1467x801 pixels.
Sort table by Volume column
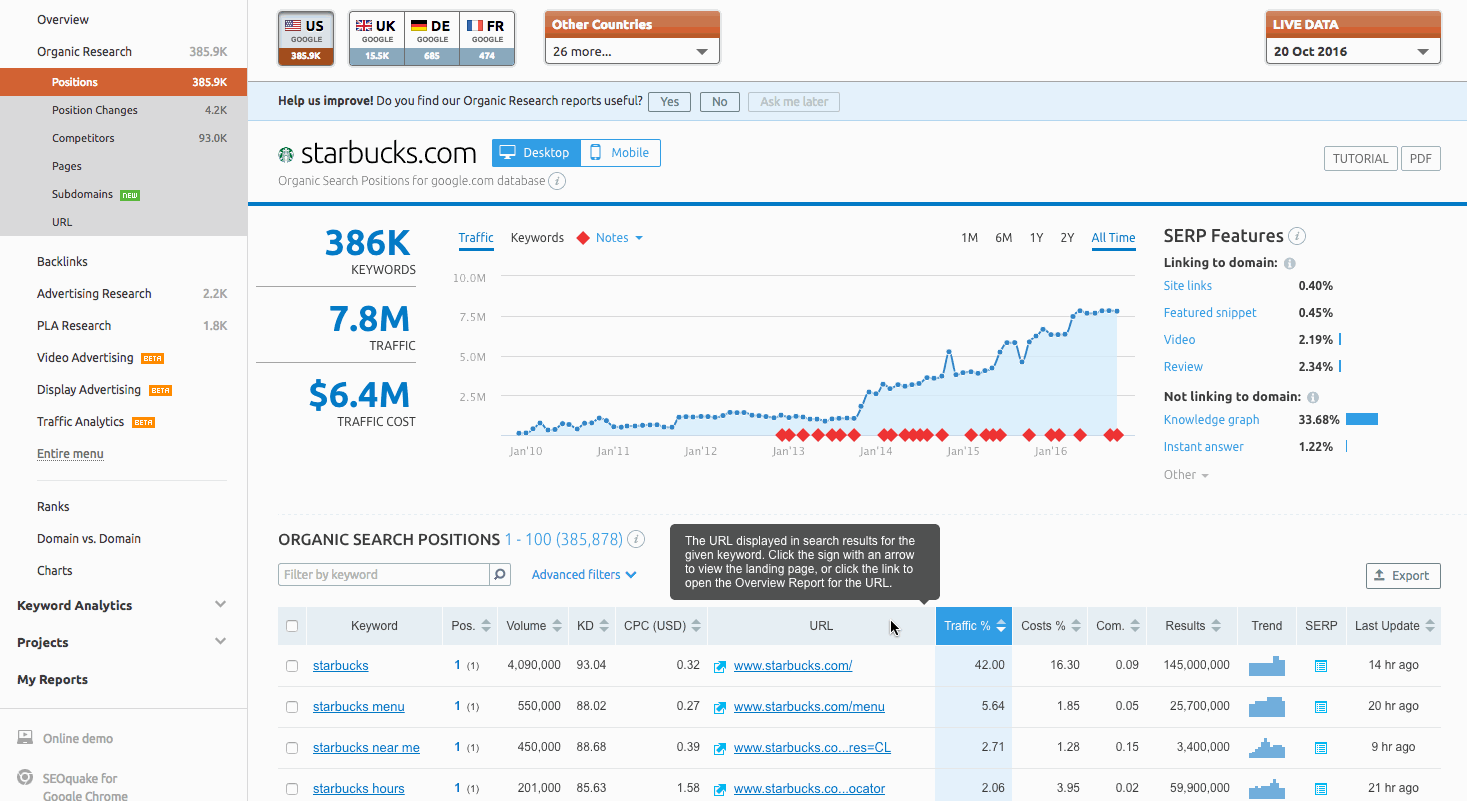pyautogui.click(x=533, y=626)
